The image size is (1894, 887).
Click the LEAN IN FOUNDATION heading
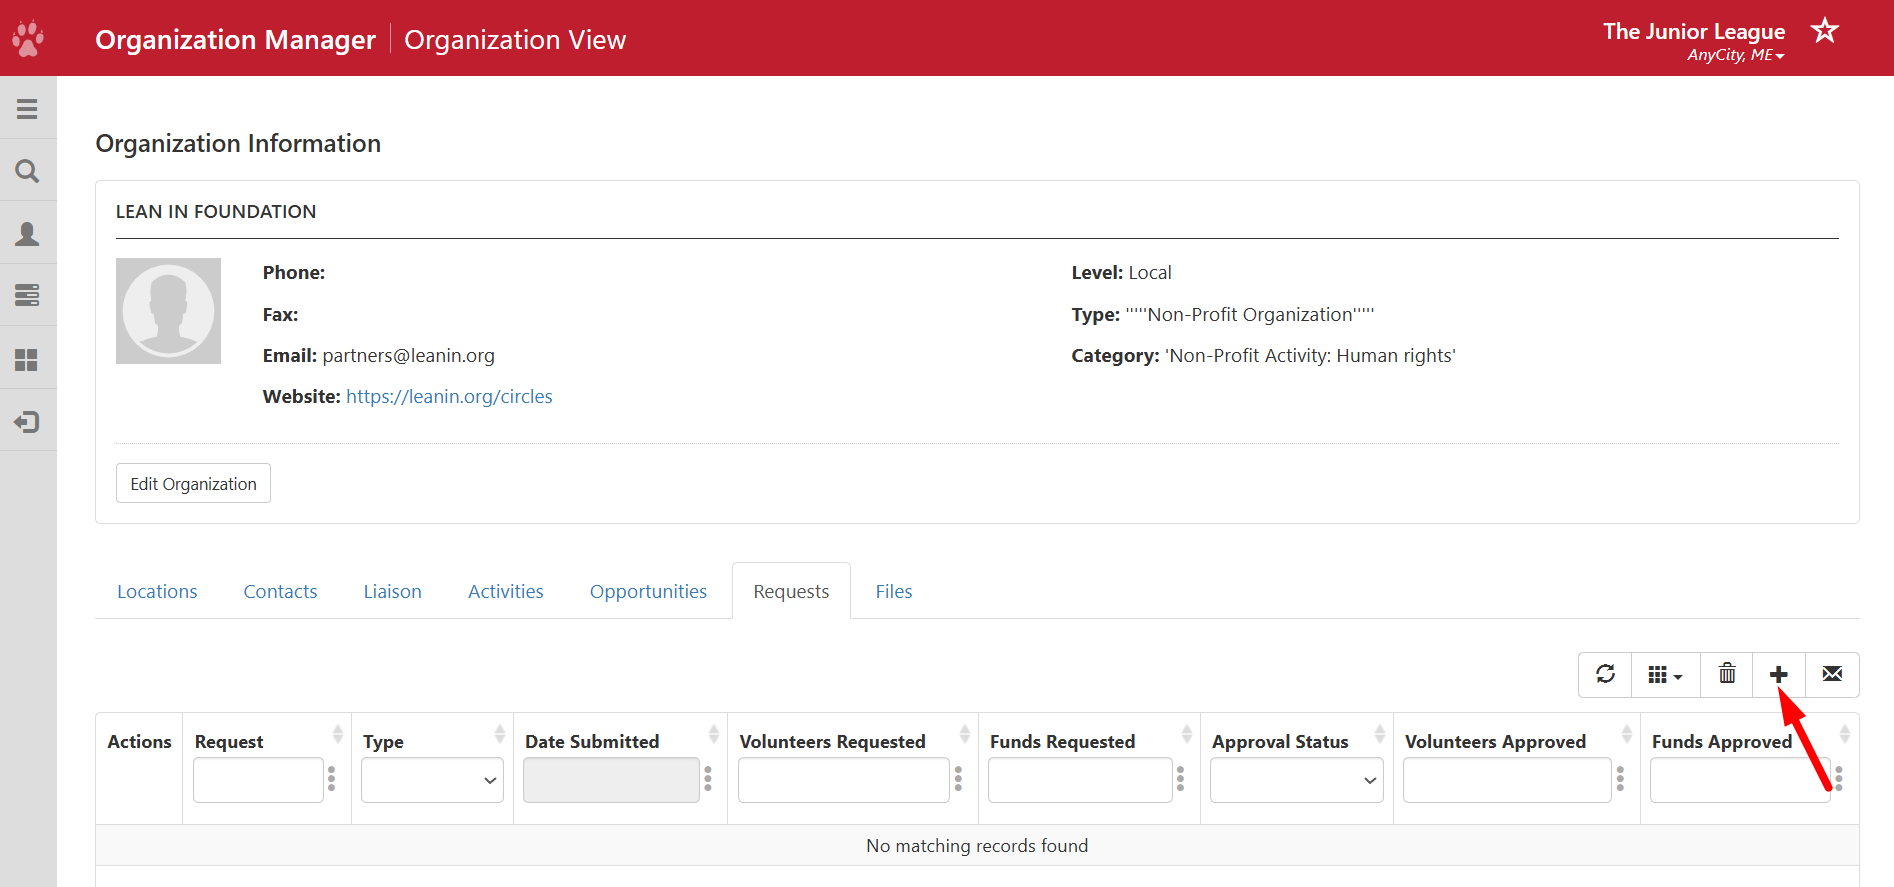216,211
